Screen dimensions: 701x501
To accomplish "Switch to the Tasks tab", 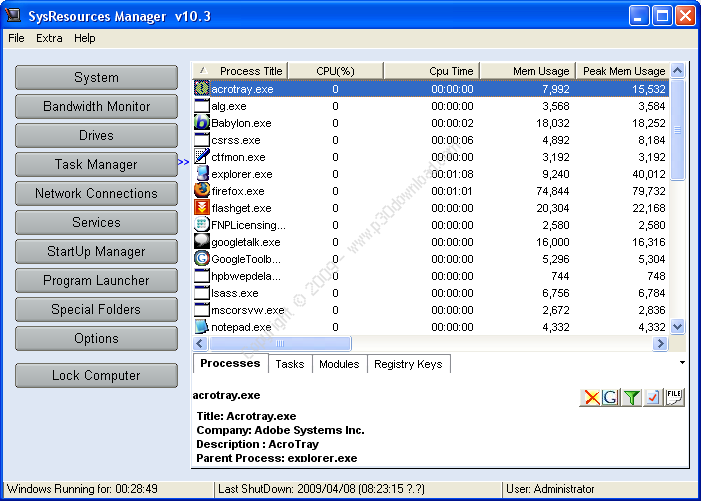I will (x=290, y=364).
